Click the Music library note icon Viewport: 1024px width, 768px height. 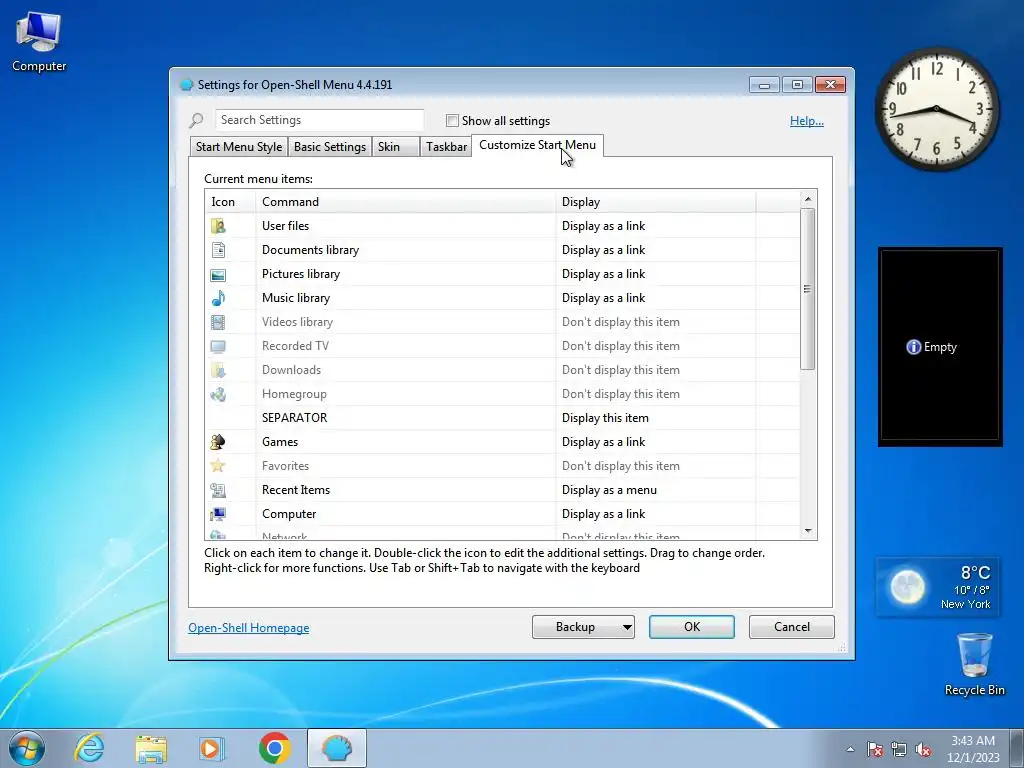(218, 298)
